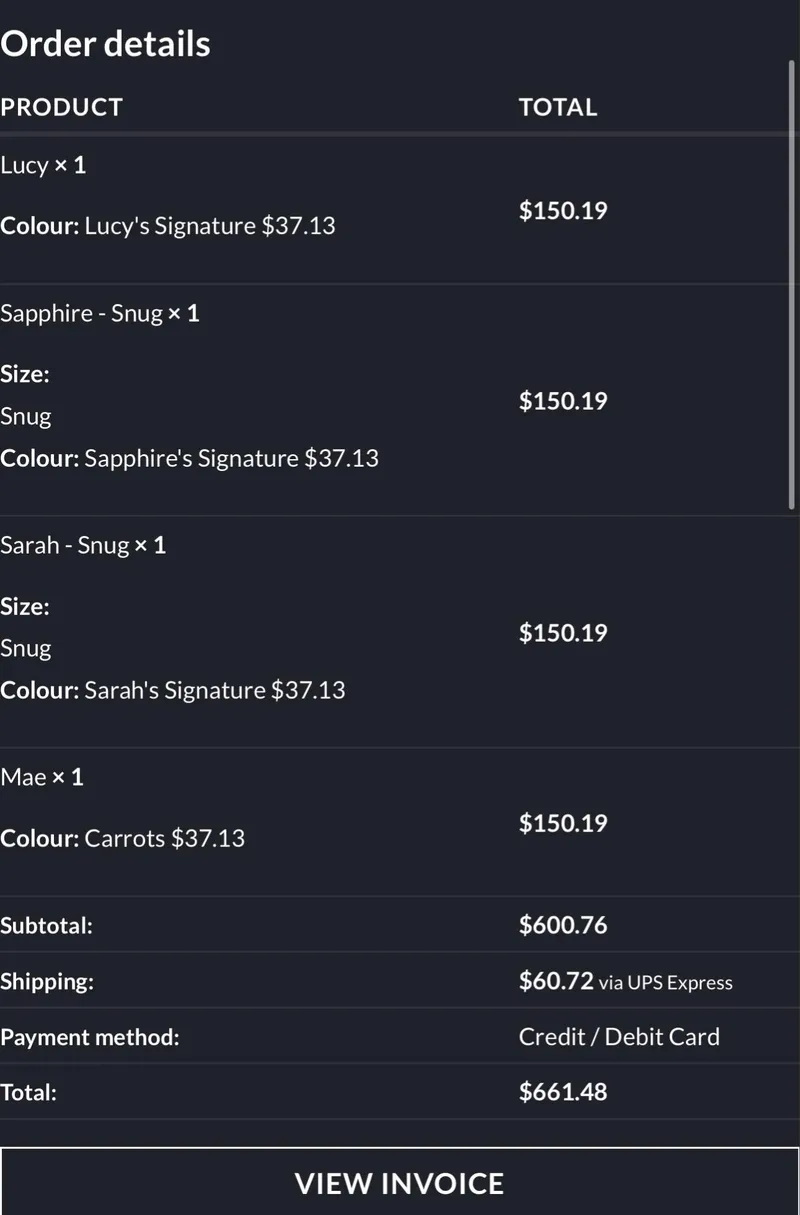Open the Sapphire - Snug product link
Viewport: 800px width, 1215px height.
click(81, 313)
